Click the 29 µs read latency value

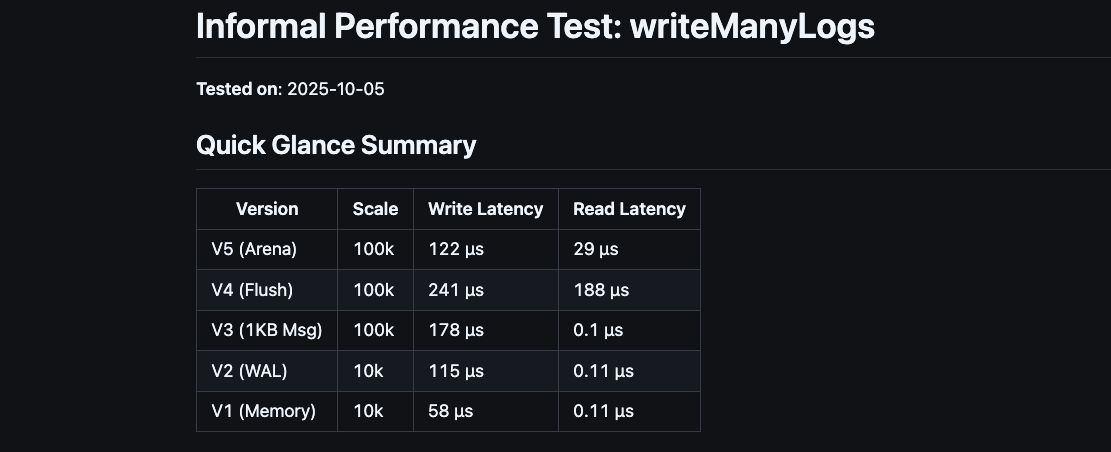click(596, 249)
